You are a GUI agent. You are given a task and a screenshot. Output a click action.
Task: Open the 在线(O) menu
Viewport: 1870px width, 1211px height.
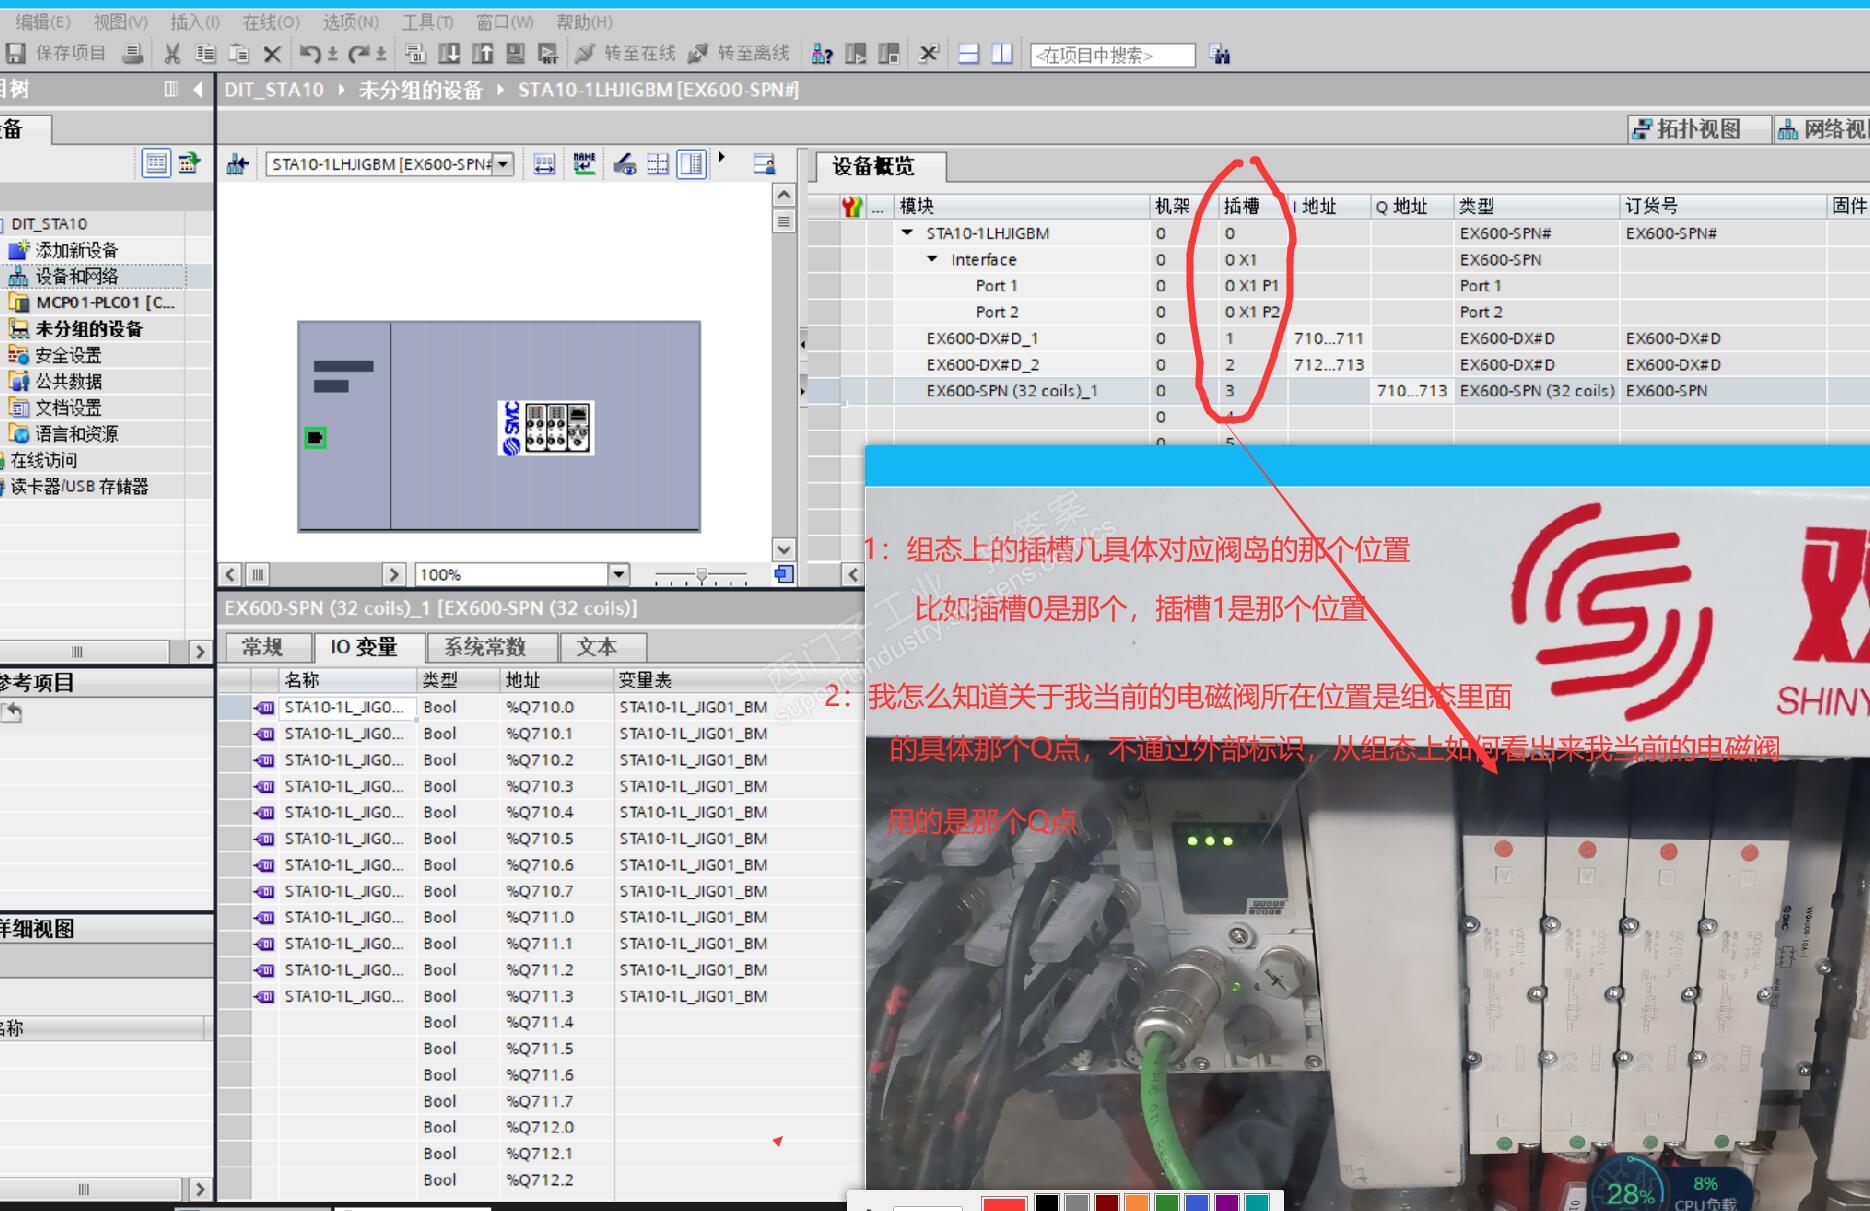271,22
